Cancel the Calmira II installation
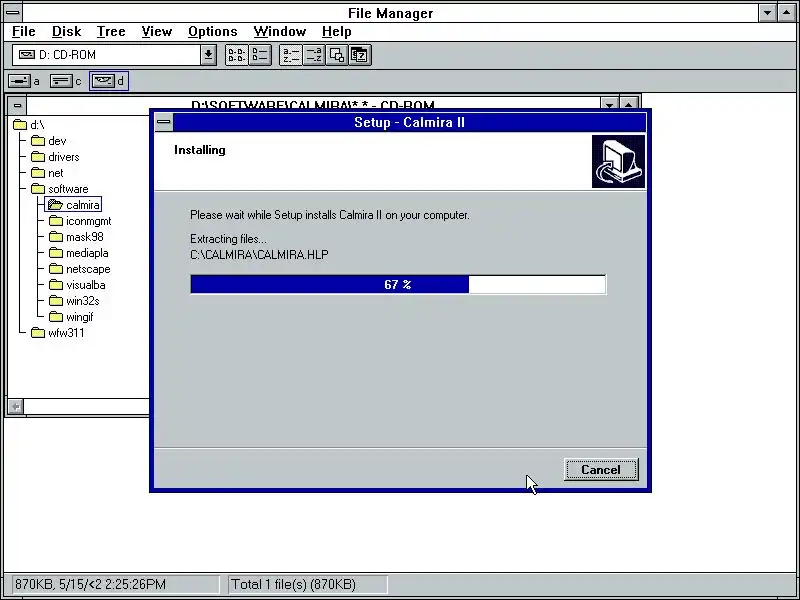This screenshot has height=600, width=800. coord(601,469)
